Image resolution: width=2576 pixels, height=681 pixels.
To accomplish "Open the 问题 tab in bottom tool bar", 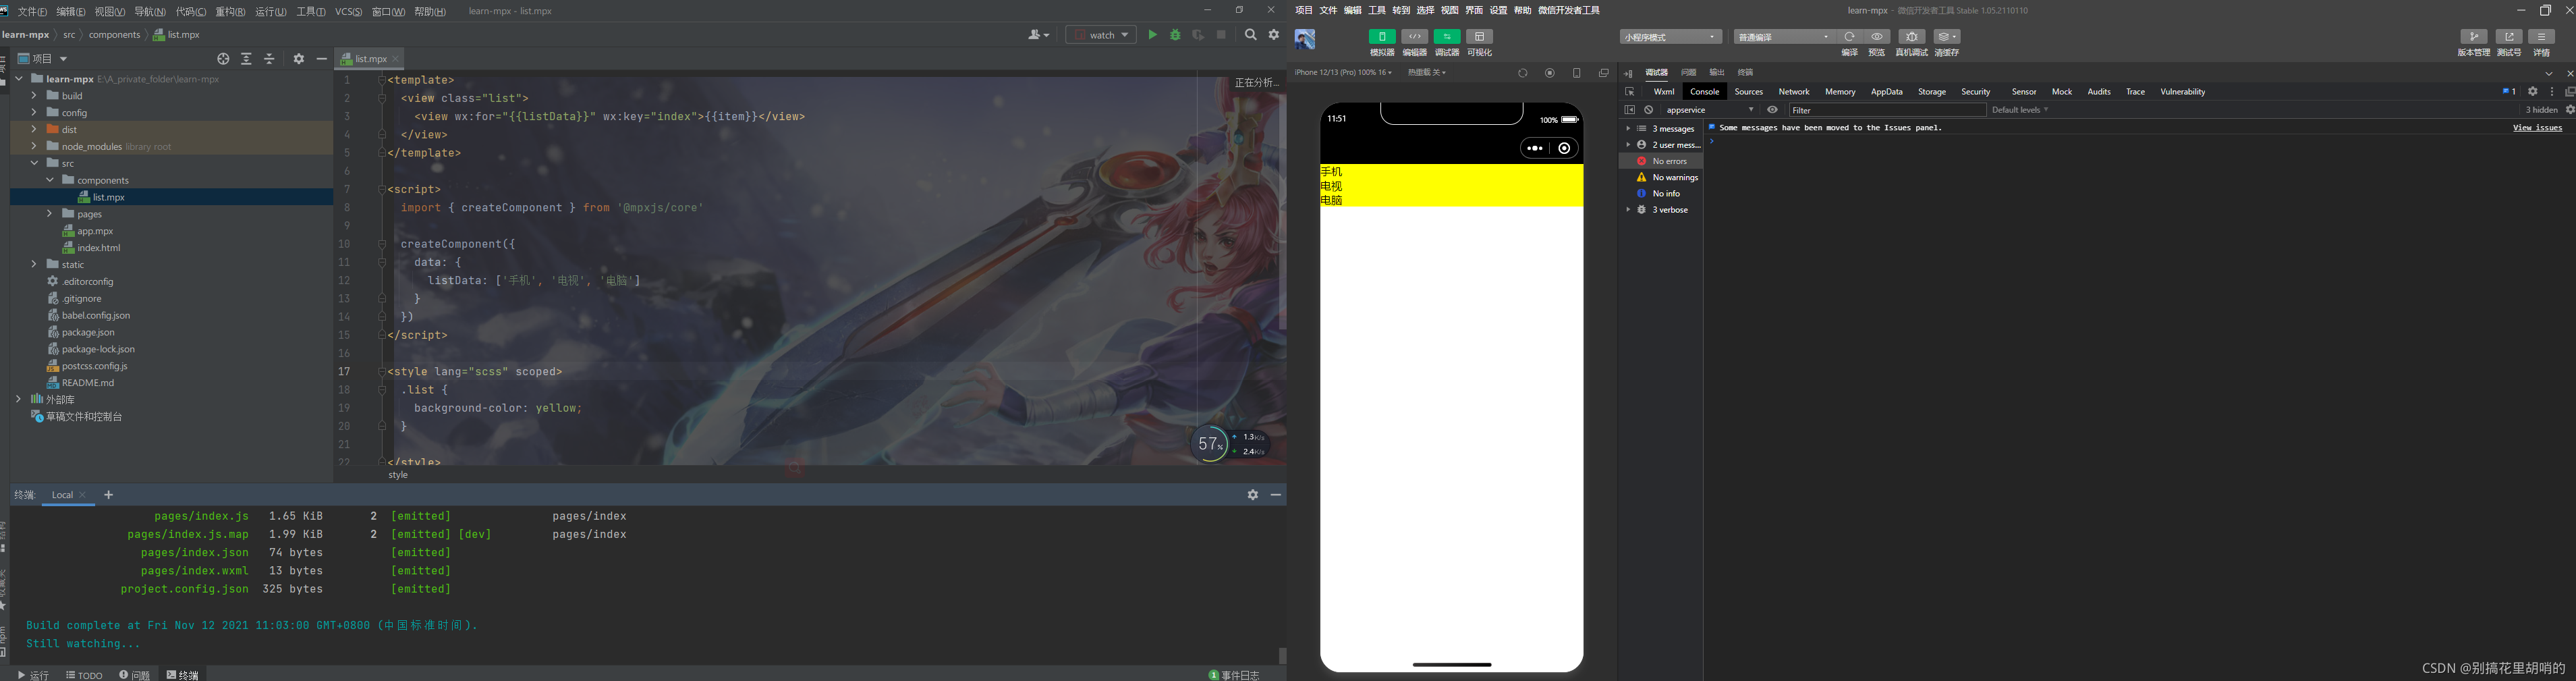I will coord(135,675).
